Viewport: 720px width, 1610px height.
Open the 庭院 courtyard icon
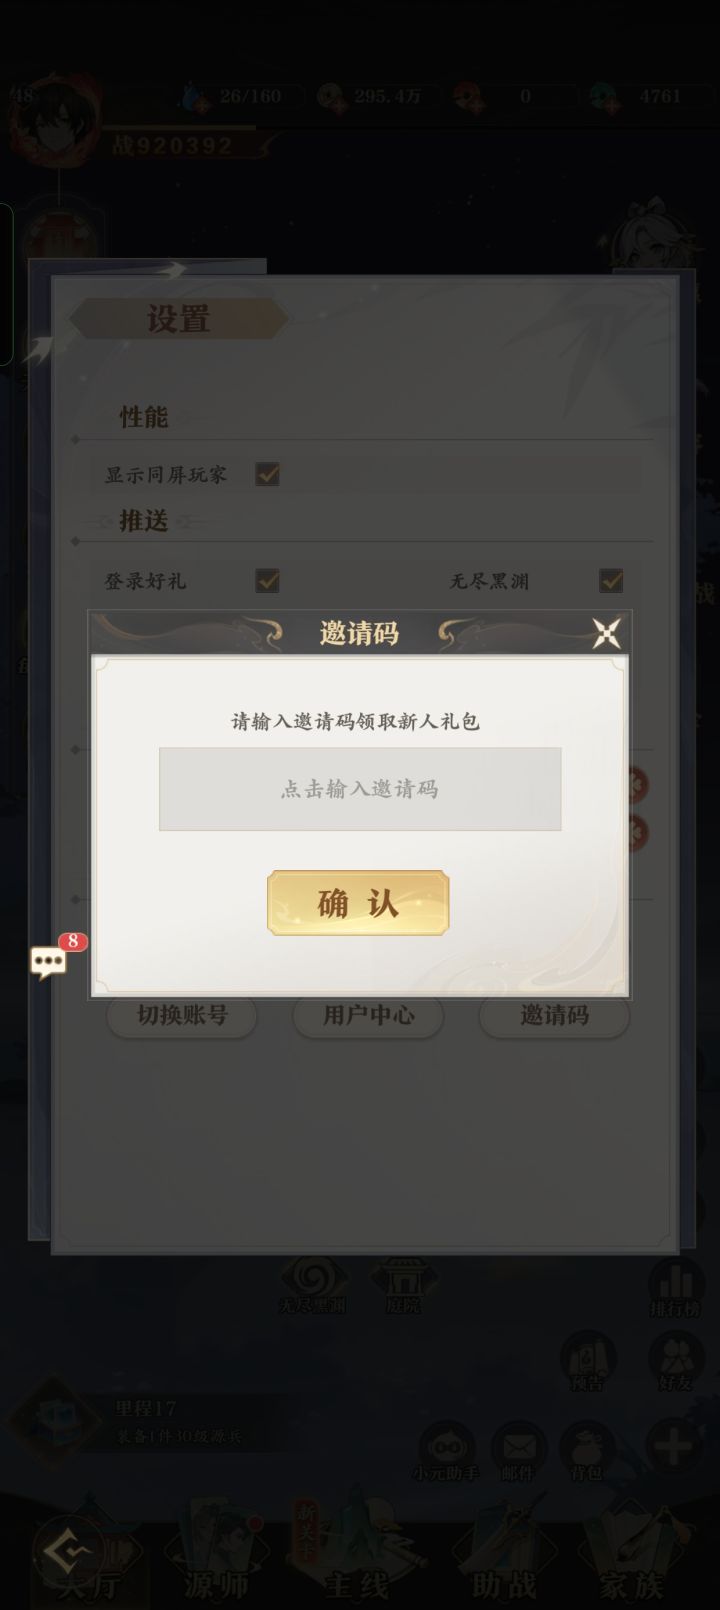403,1285
